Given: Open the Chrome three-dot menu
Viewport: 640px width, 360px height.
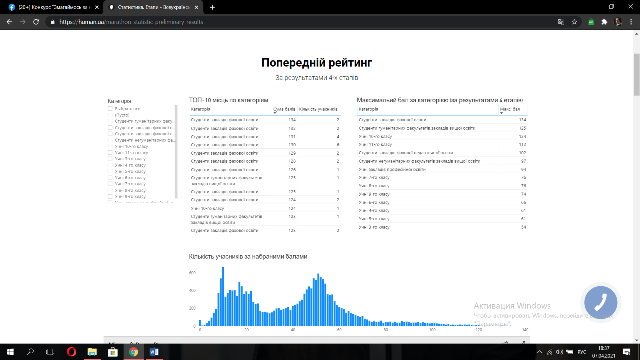Looking at the screenshot, I should pos(631,22).
